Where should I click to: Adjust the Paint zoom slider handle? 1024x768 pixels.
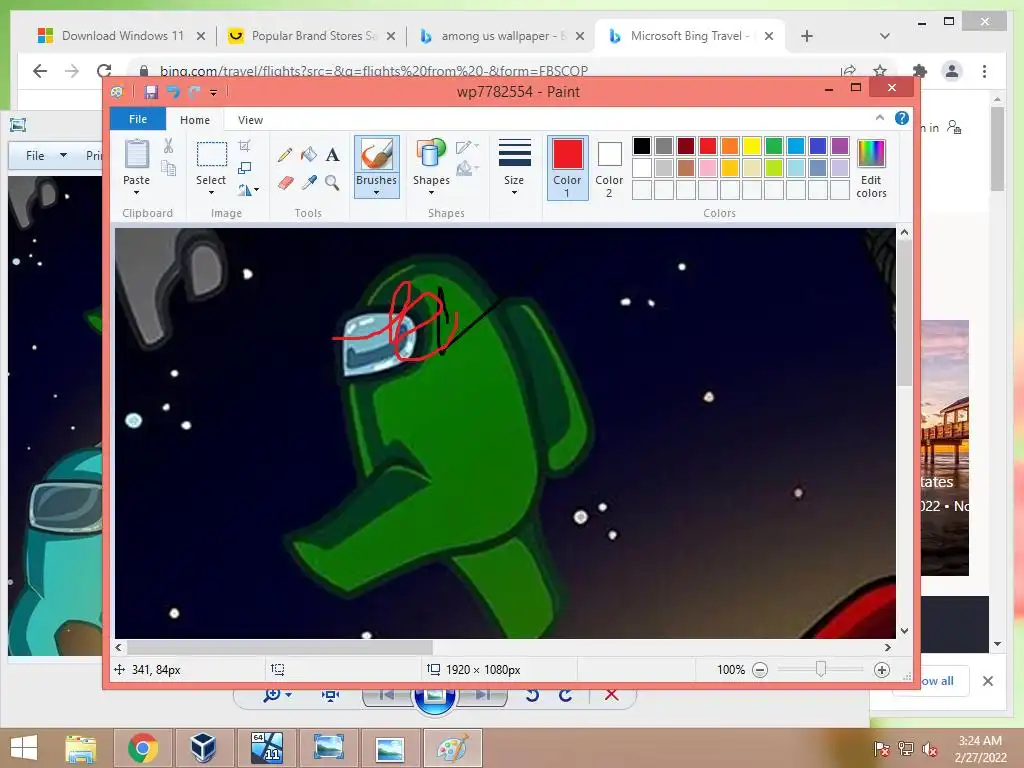point(821,669)
